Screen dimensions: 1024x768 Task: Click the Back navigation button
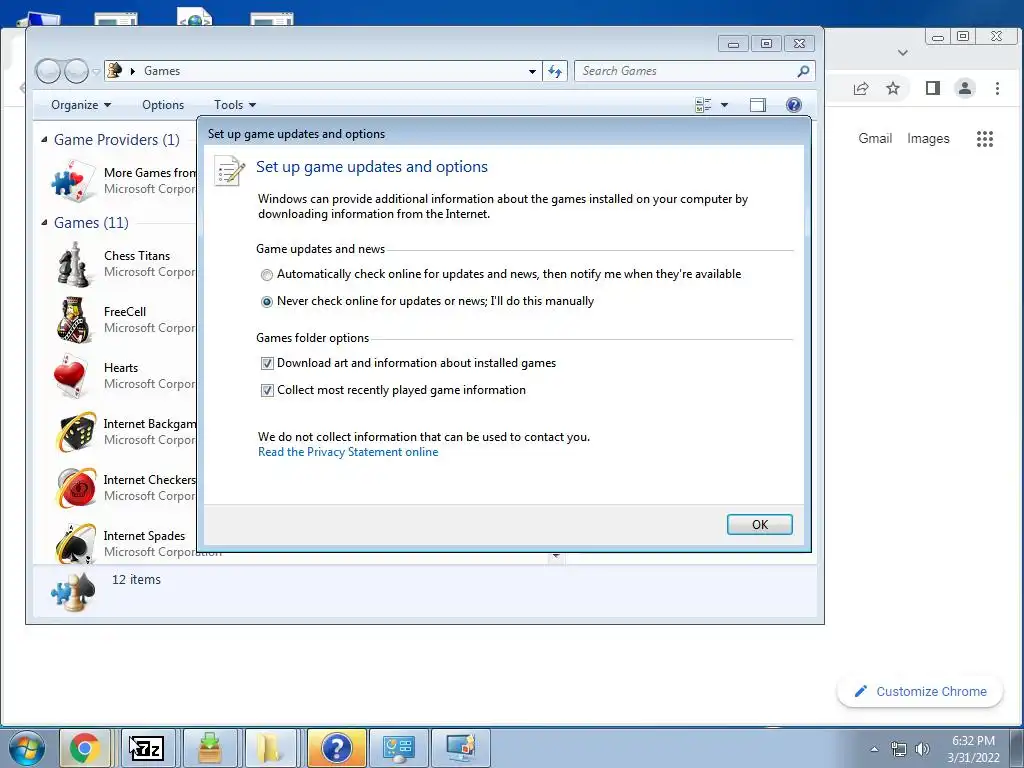pyautogui.click(x=48, y=71)
